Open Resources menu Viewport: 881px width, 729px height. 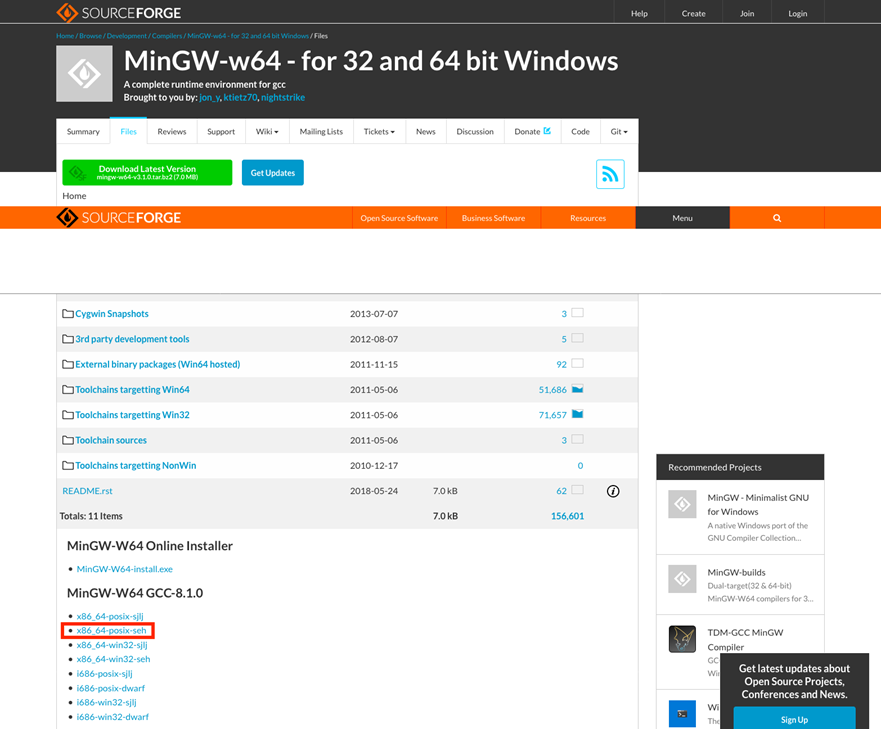click(588, 218)
